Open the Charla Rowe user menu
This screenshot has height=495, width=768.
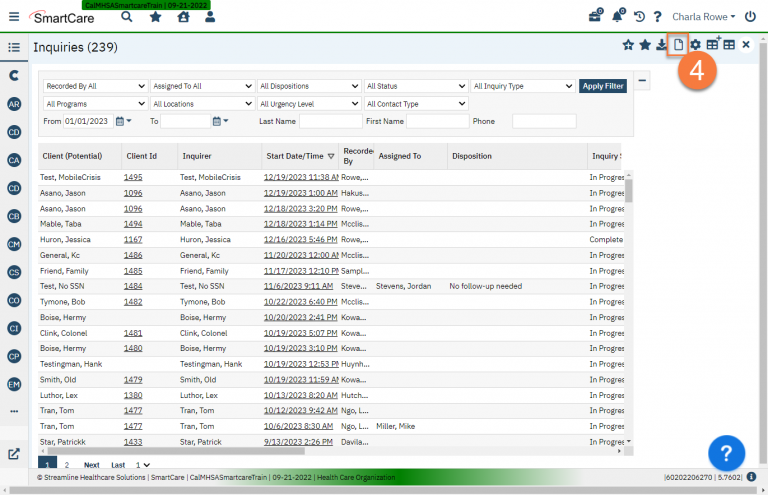click(x=704, y=16)
